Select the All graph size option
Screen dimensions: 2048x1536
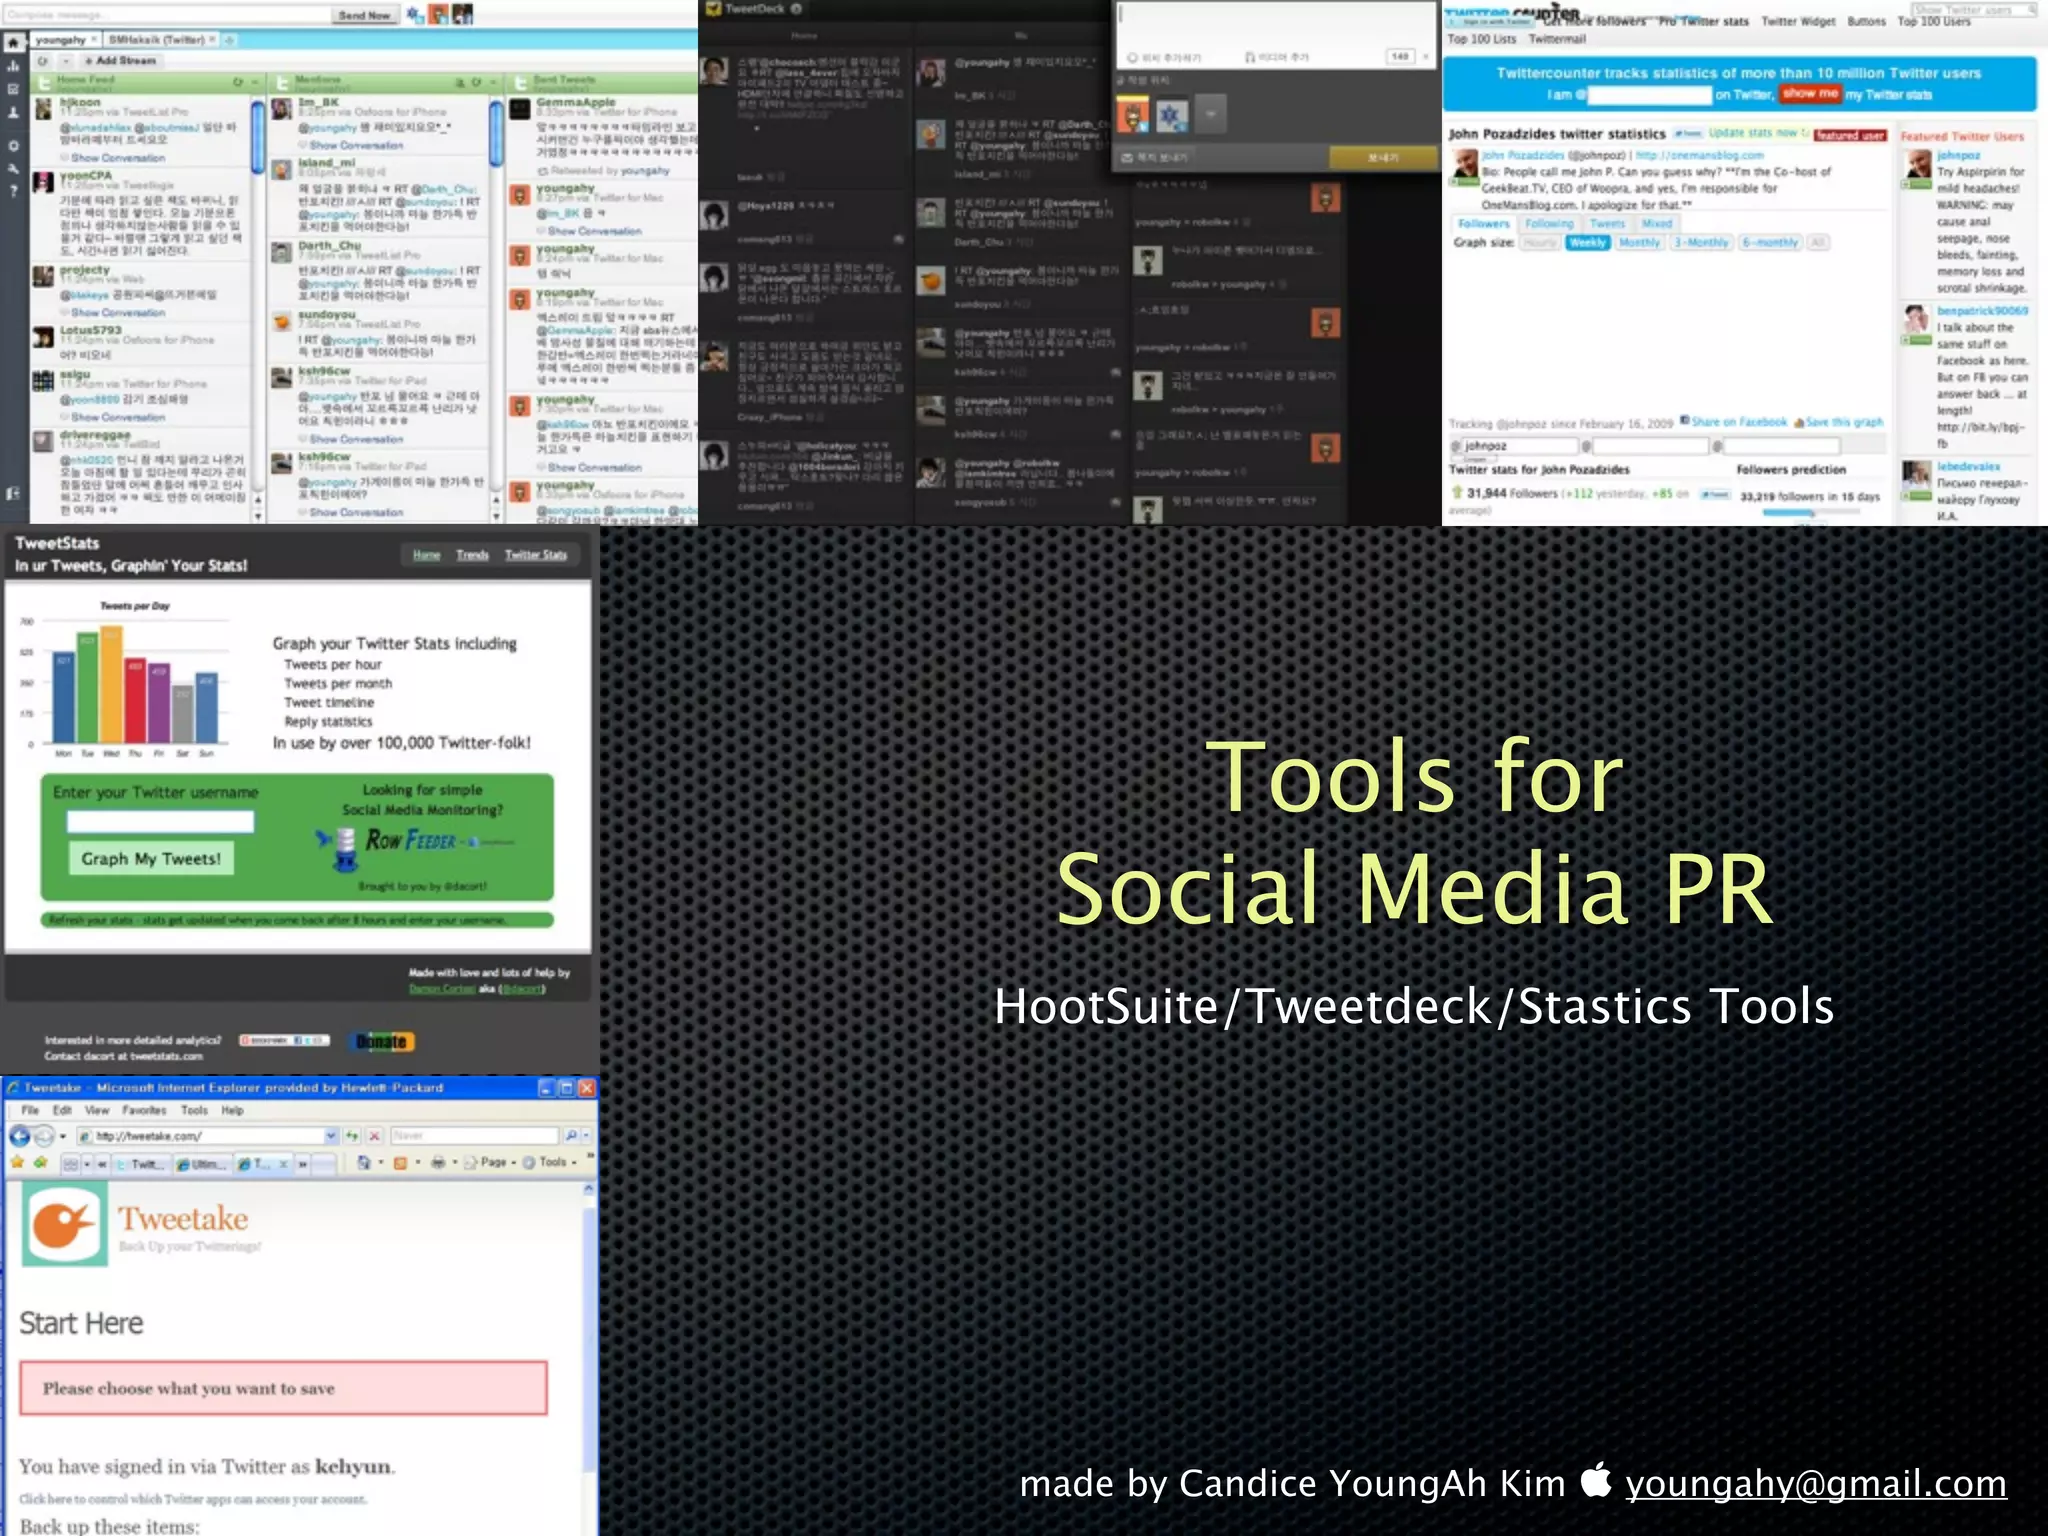coord(1818,243)
